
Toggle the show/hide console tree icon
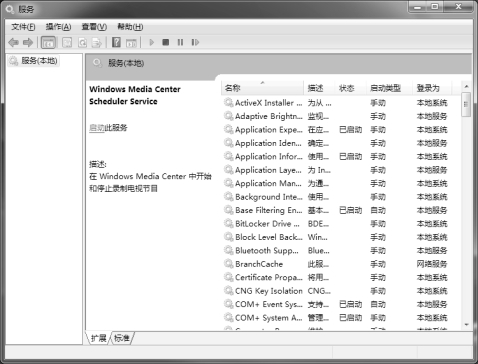[48, 42]
